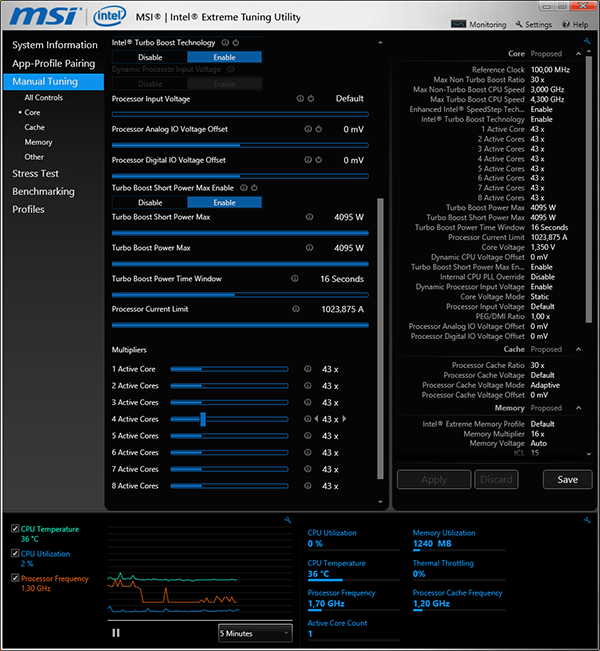Show info for Processor Current Limit
The width and height of the screenshot is (600, 651).
pos(296,309)
